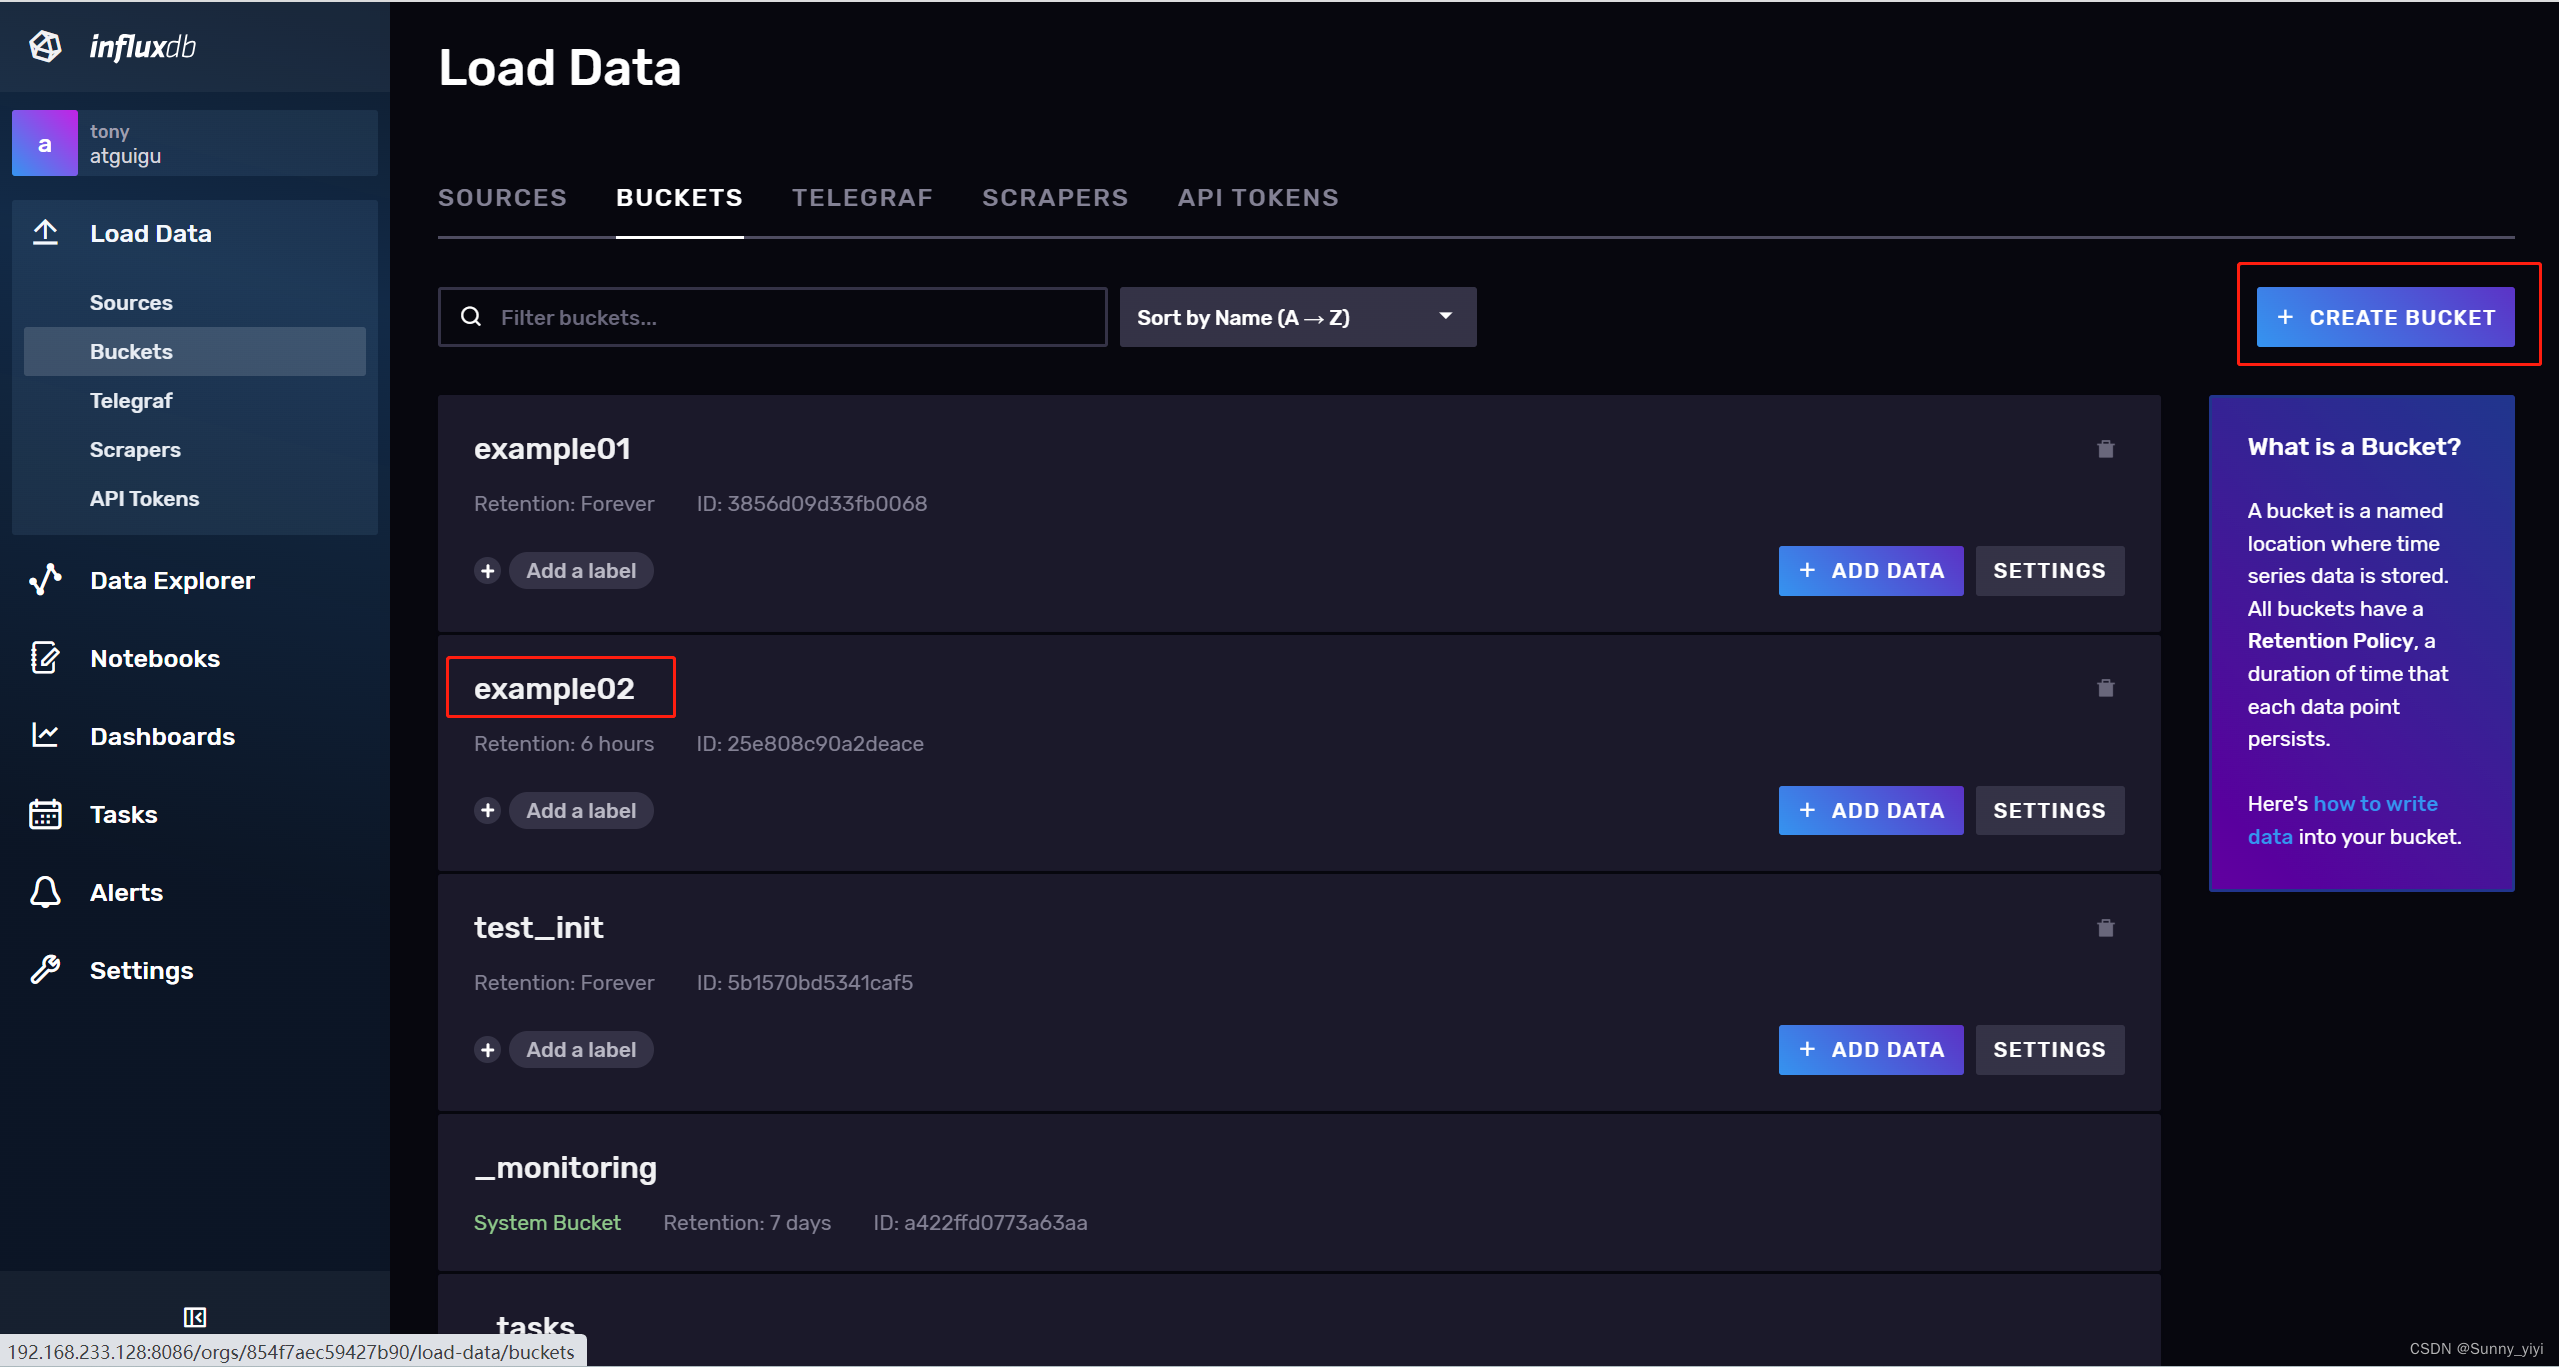2559x1367 pixels.
Task: Click the search magnifier icon
Action: point(471,317)
